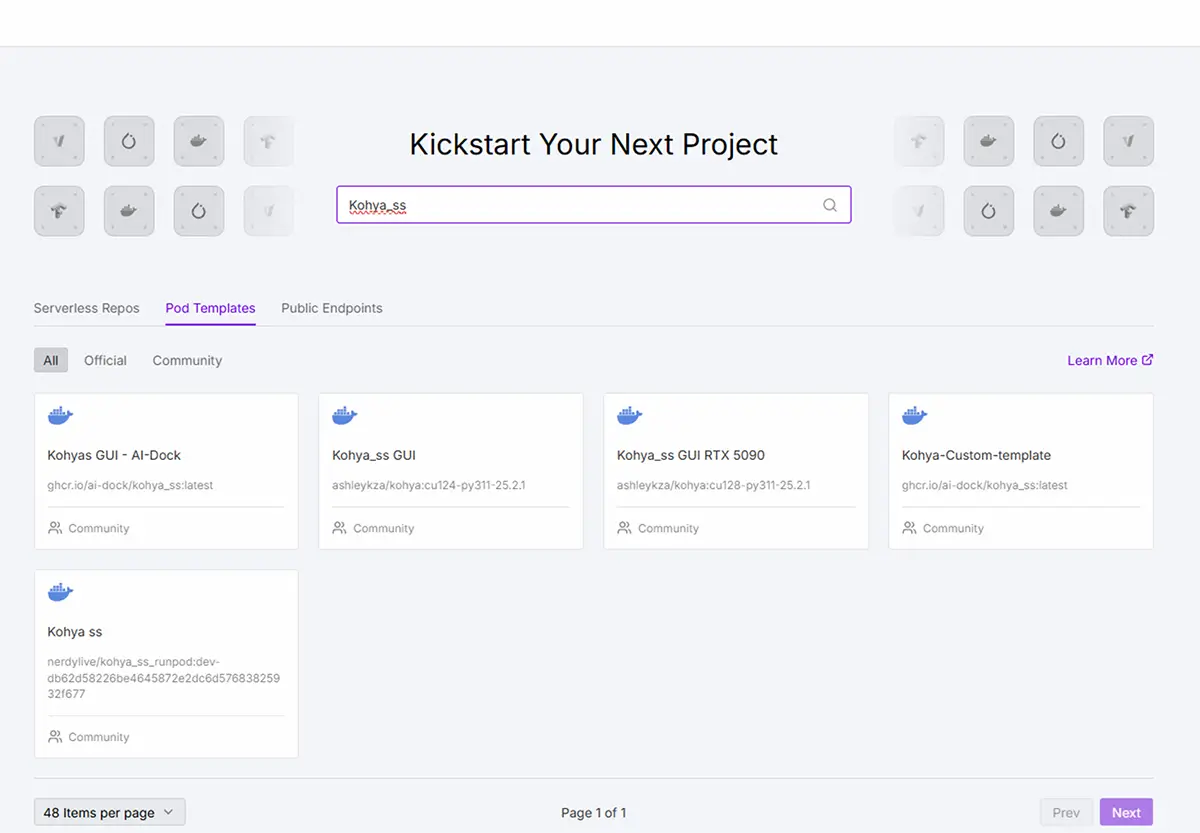Click image name under Kohyas GUI - AI-Dock
Image resolution: width=1200 pixels, height=833 pixels.
[130, 485]
